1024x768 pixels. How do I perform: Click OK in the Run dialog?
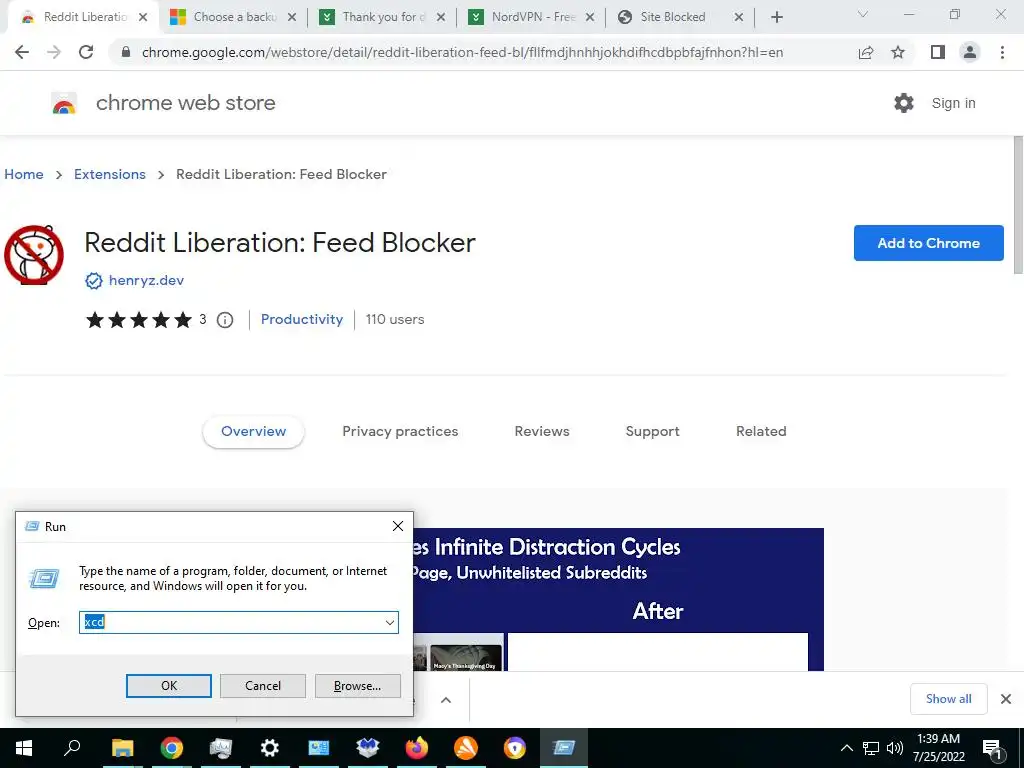pos(168,686)
